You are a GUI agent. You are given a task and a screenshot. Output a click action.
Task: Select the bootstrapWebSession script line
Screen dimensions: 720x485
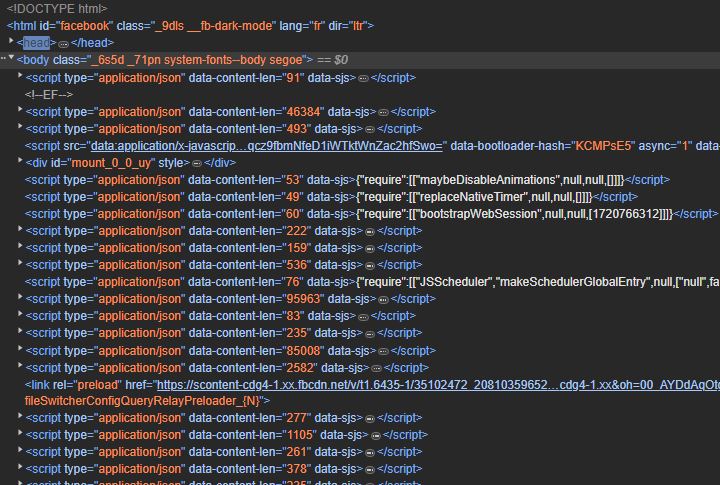[371, 214]
